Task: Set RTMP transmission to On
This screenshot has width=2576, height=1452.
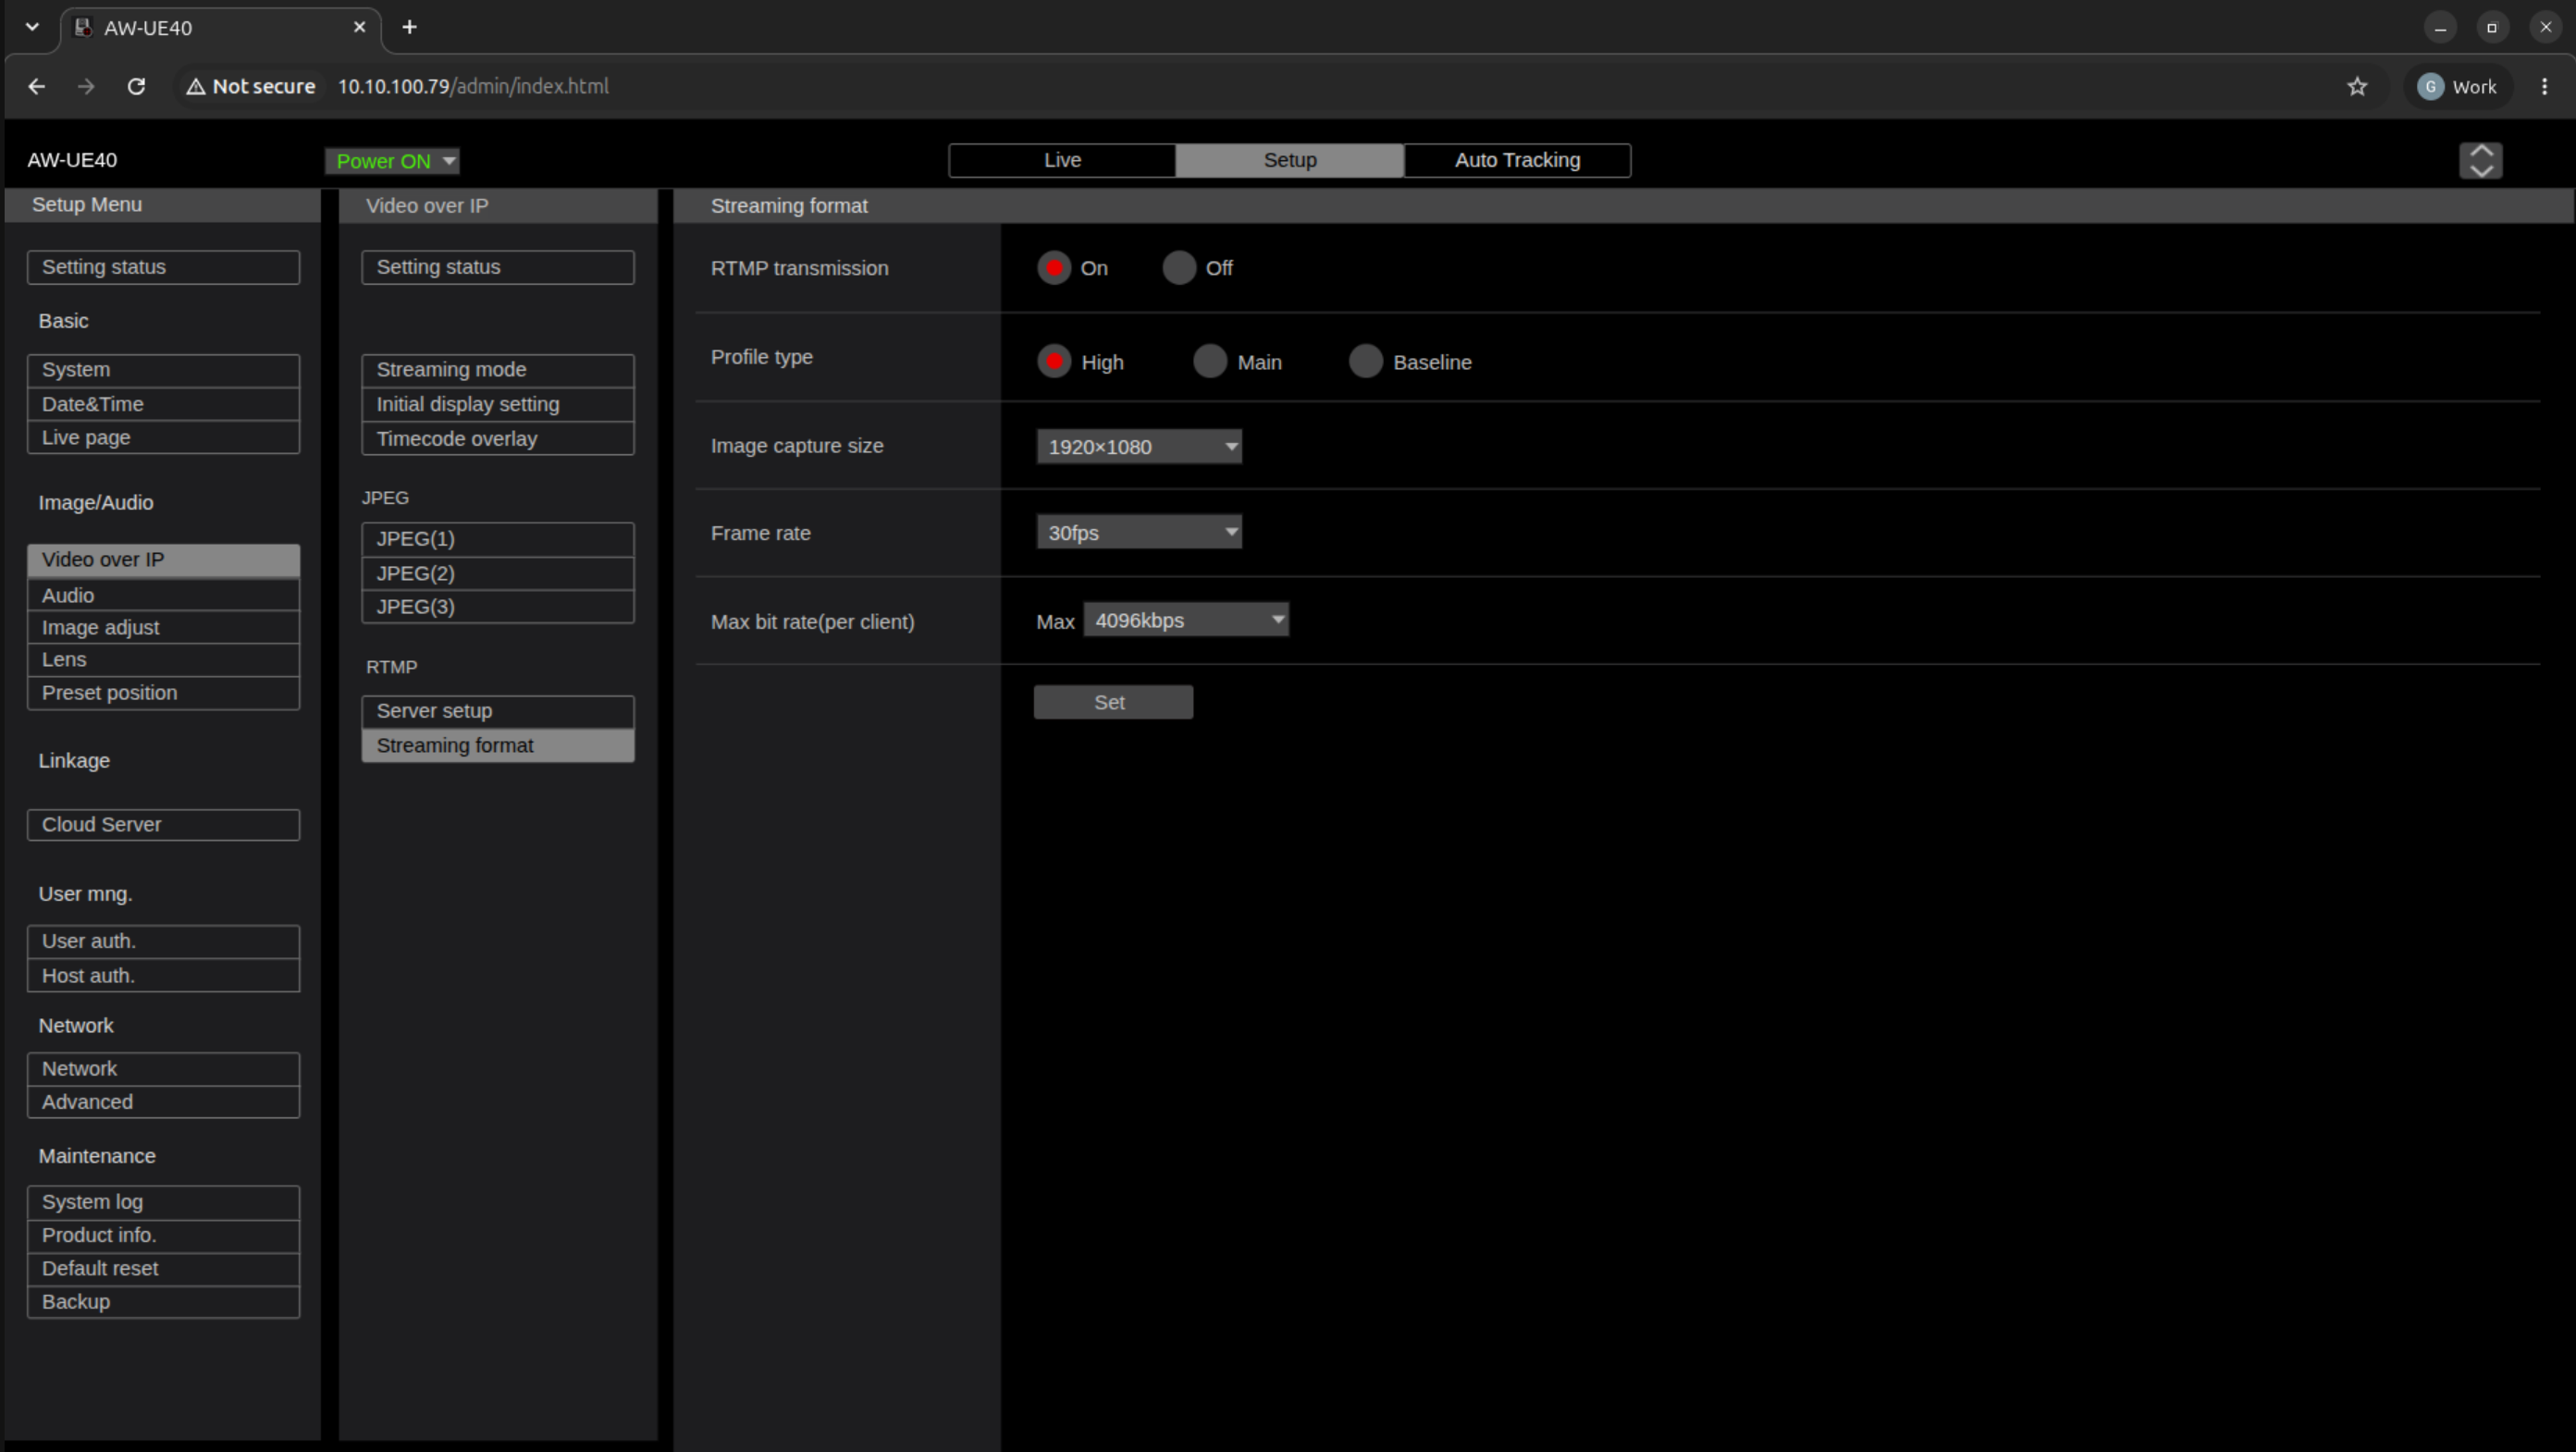Action: click(x=1054, y=268)
